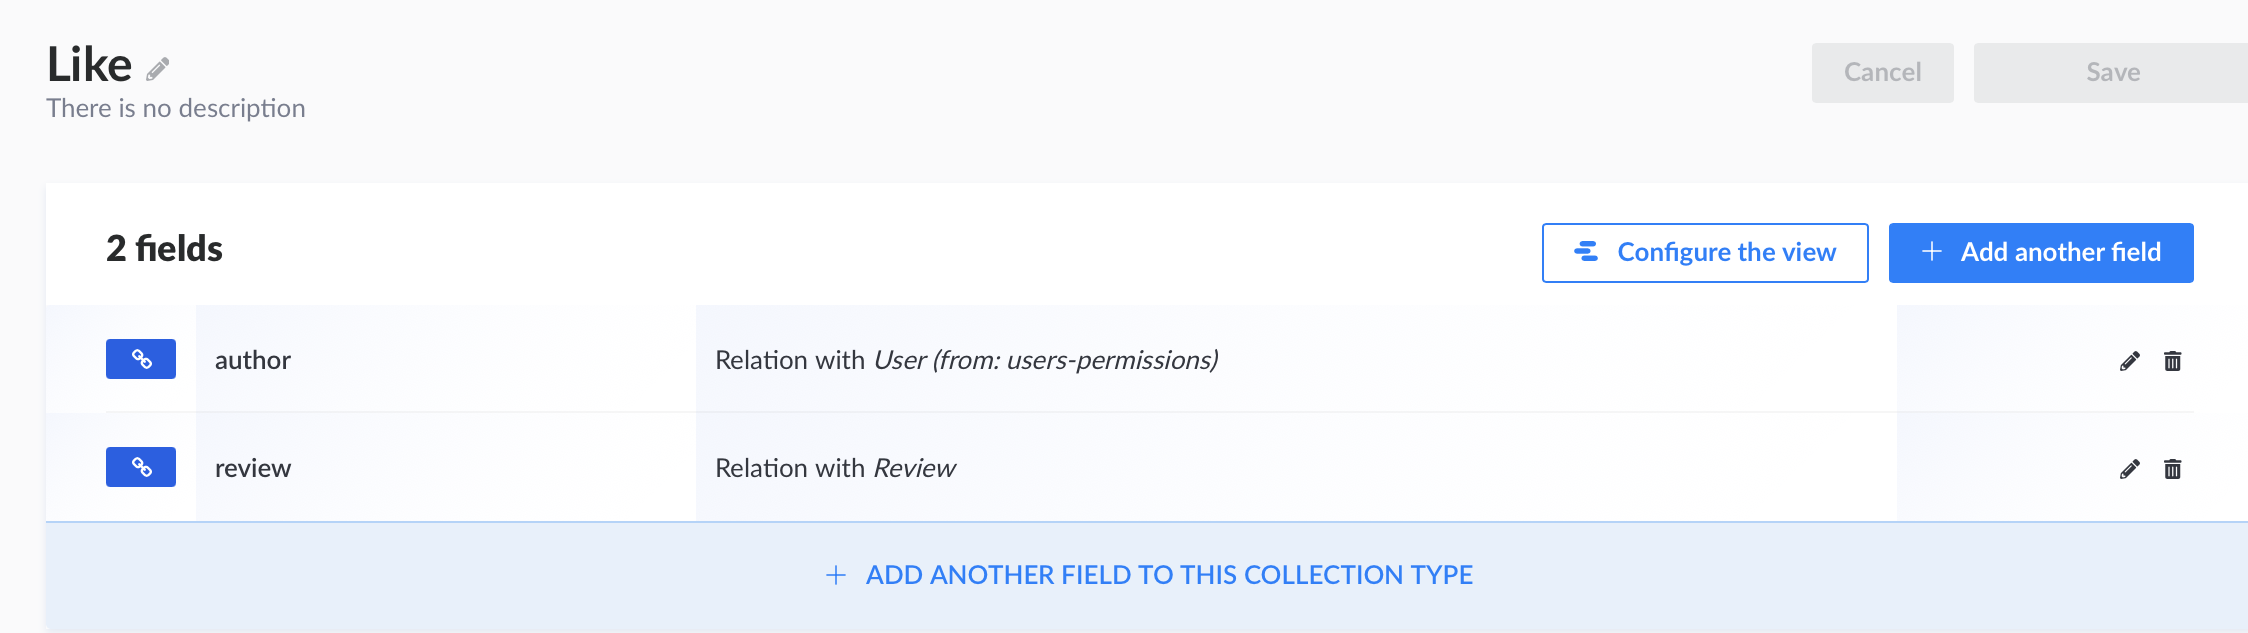Delete the review field

tap(2172, 469)
